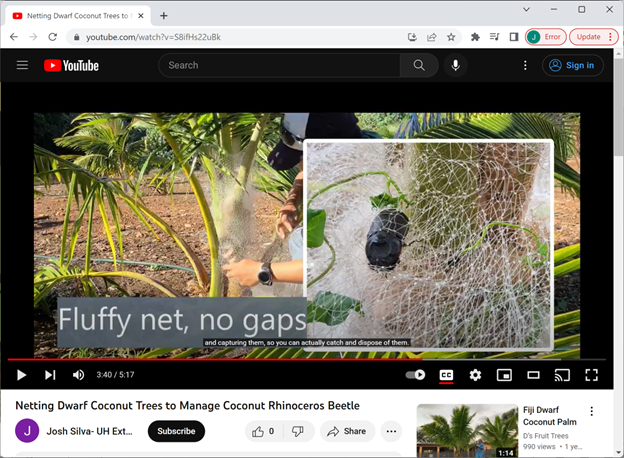Open the Fiji Dwarf Coconut Palm title

click(550, 416)
